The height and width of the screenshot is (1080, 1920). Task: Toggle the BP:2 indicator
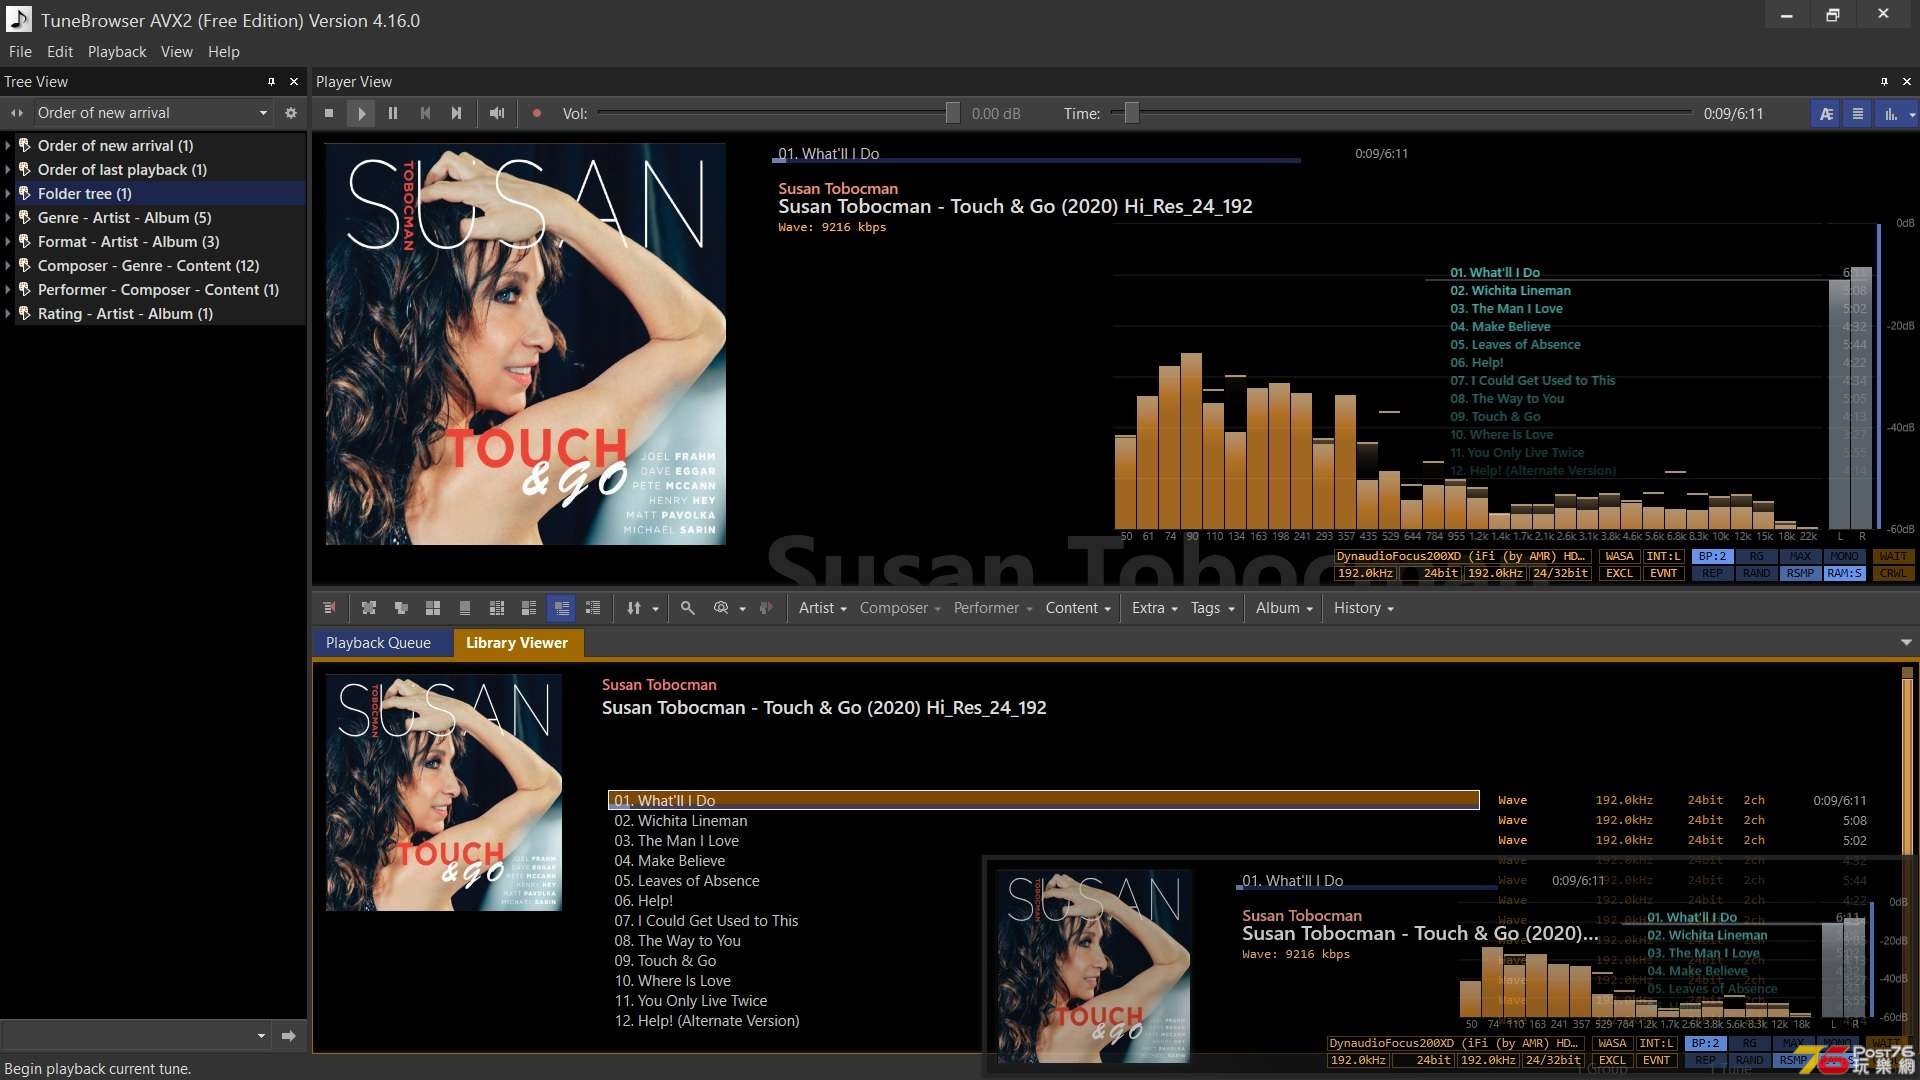pos(1713,557)
